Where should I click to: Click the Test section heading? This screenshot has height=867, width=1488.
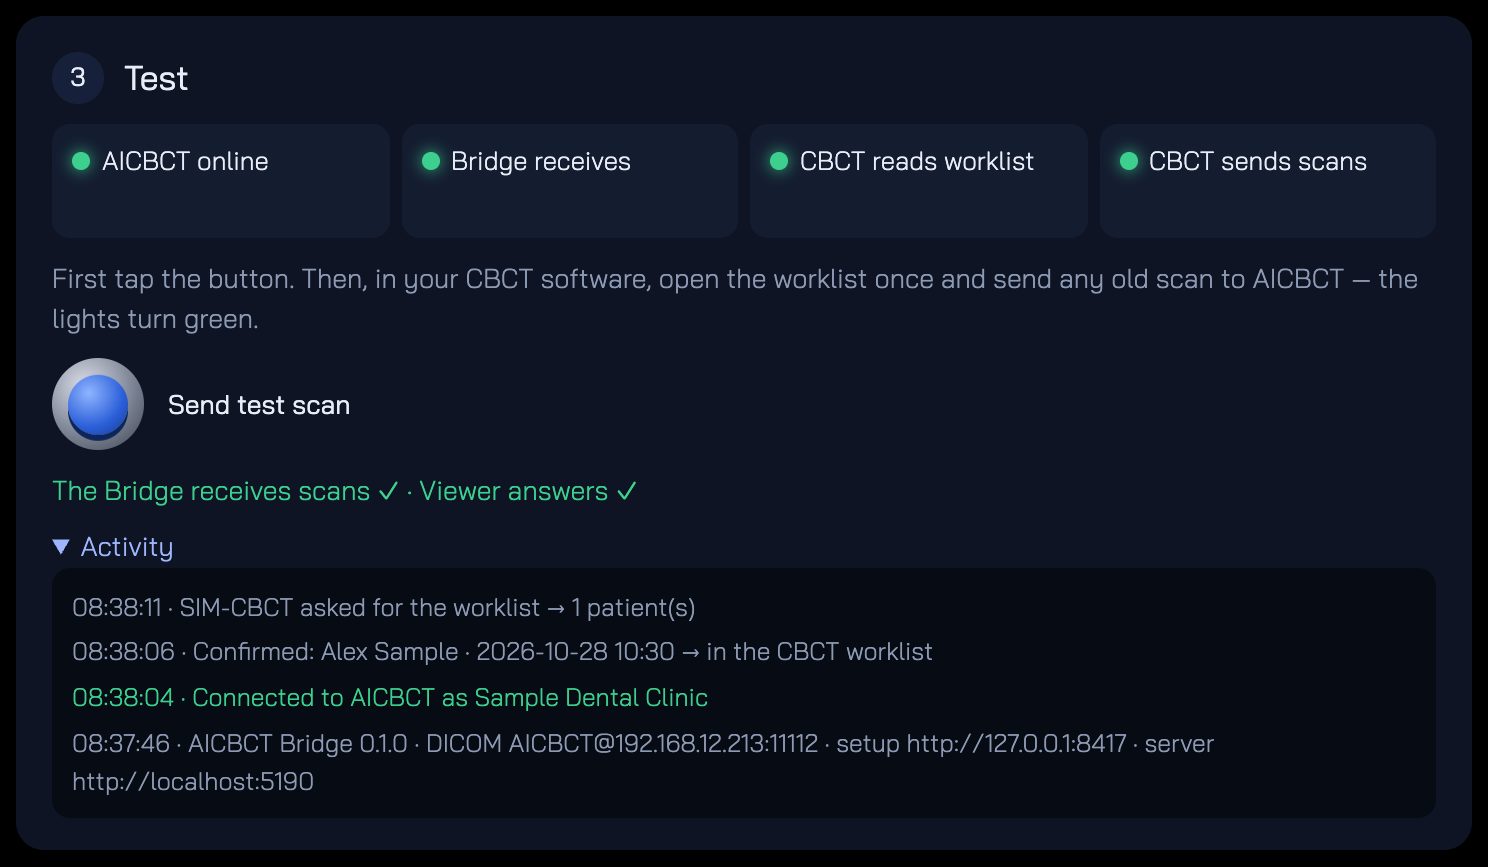tap(156, 78)
